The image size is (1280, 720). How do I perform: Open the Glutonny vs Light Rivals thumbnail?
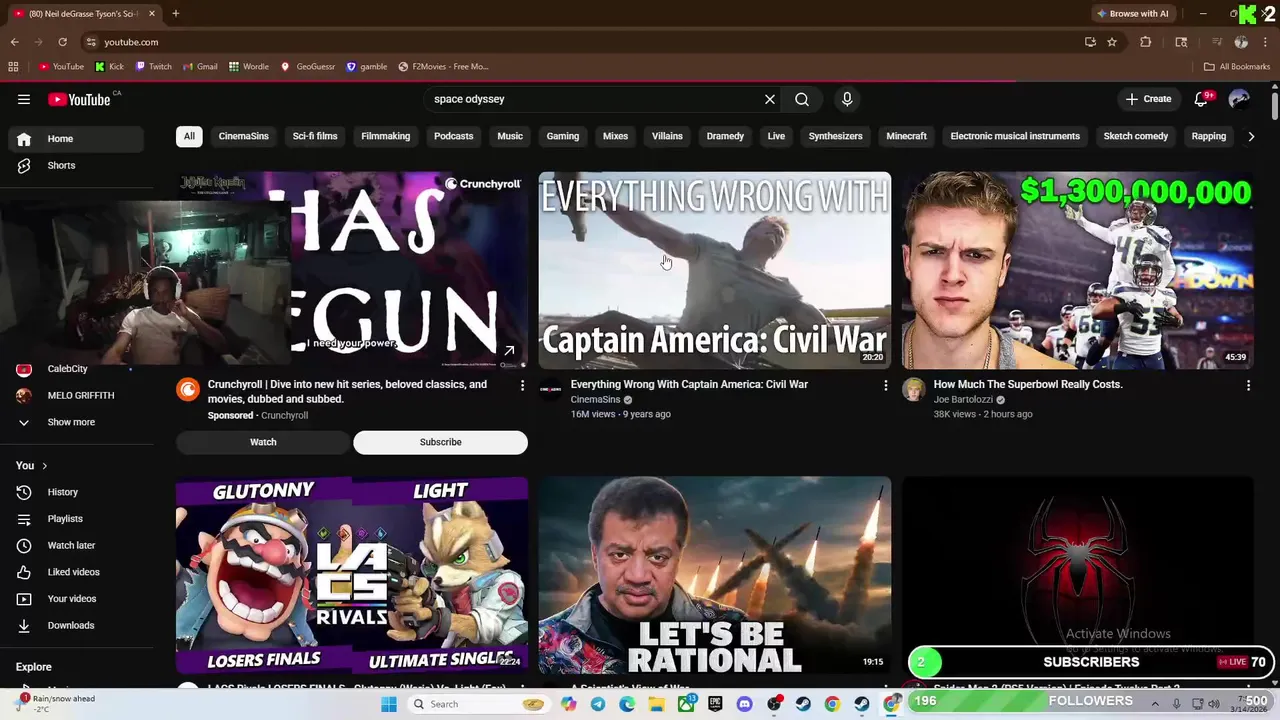point(352,575)
